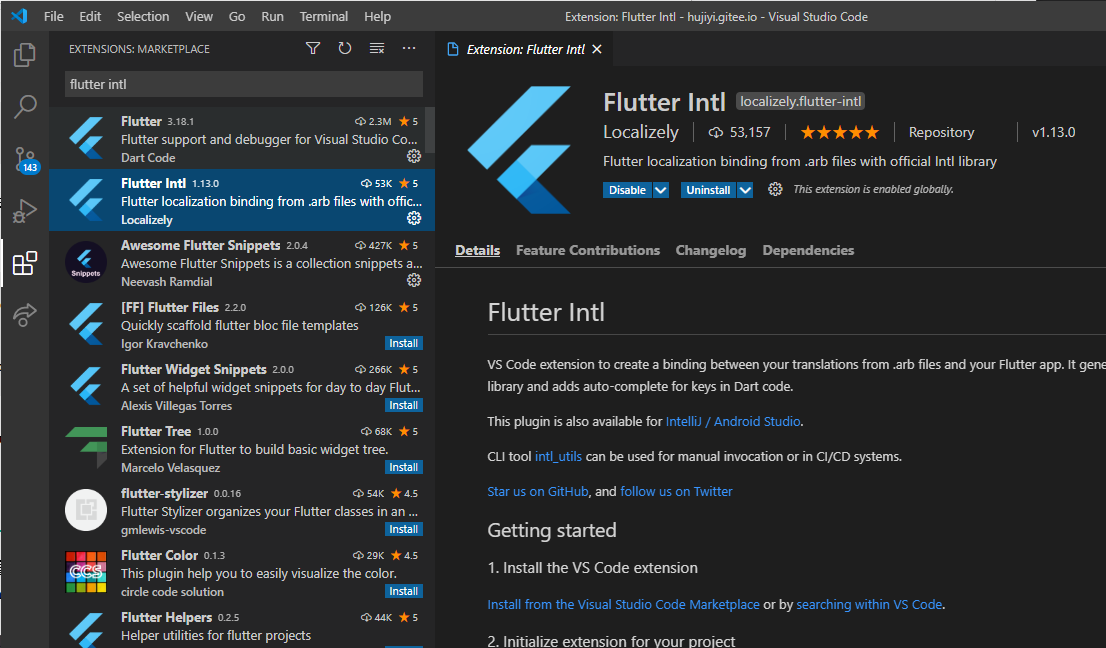Select Awesome Flutter Snippets extension icon

(x=86, y=262)
